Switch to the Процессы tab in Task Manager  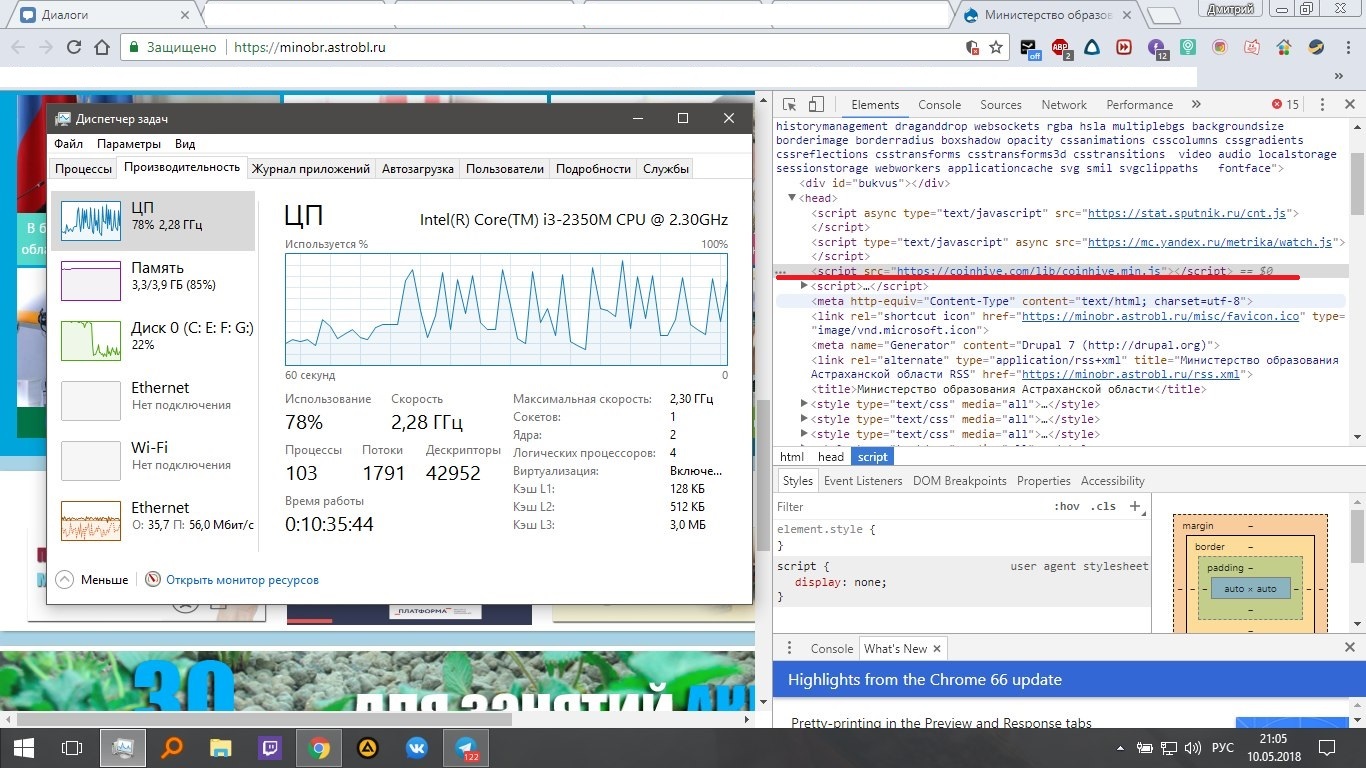click(83, 169)
